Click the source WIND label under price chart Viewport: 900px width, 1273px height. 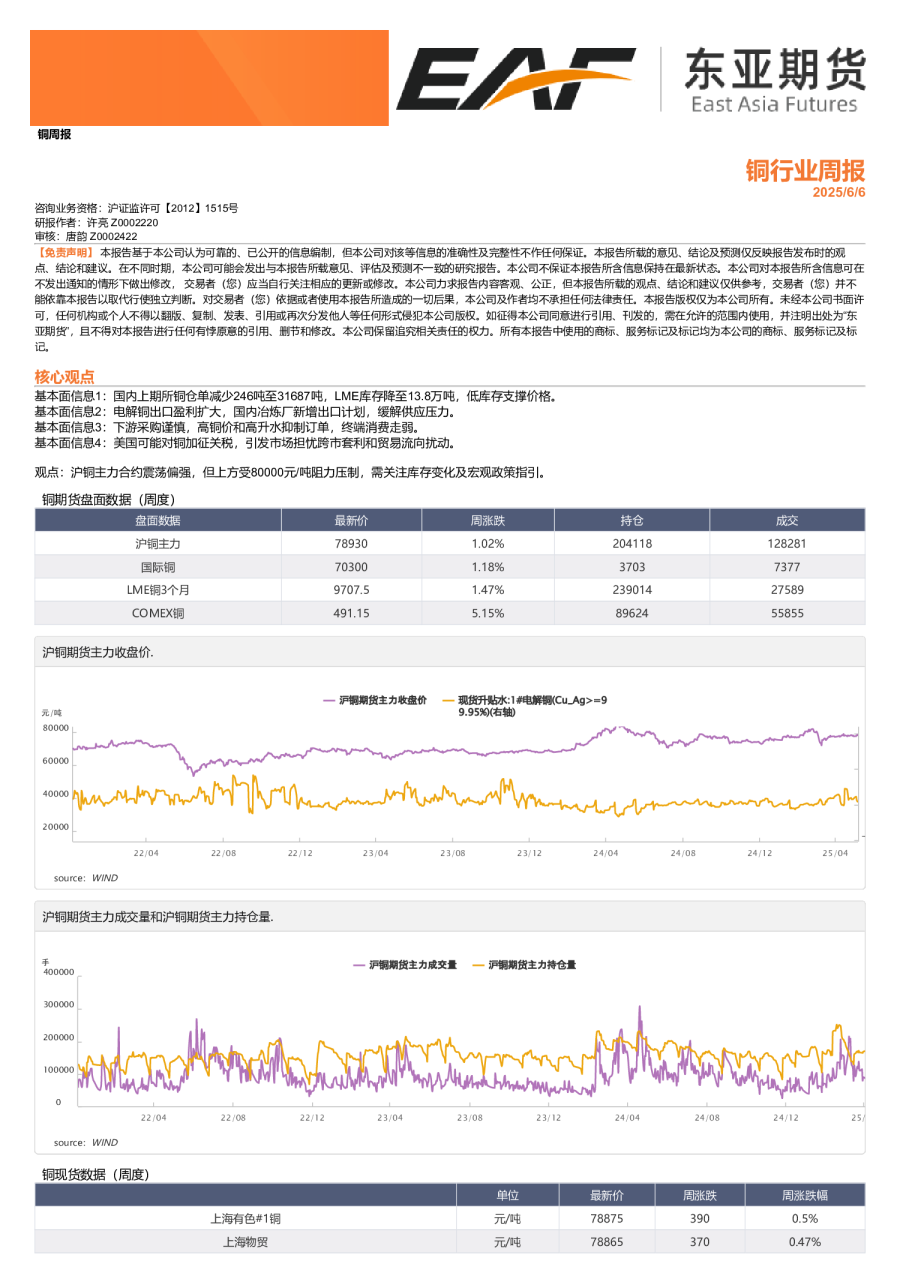coord(86,876)
